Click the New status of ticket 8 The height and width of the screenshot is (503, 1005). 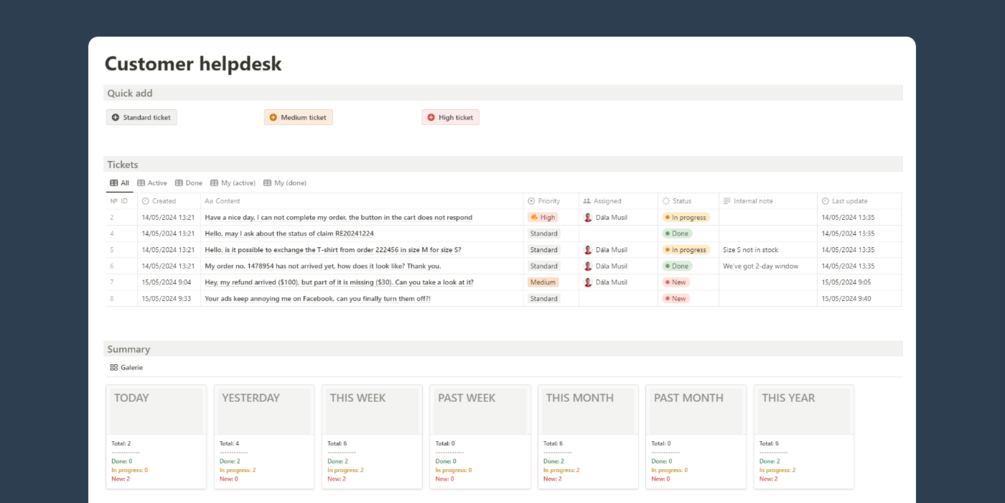[x=676, y=299]
